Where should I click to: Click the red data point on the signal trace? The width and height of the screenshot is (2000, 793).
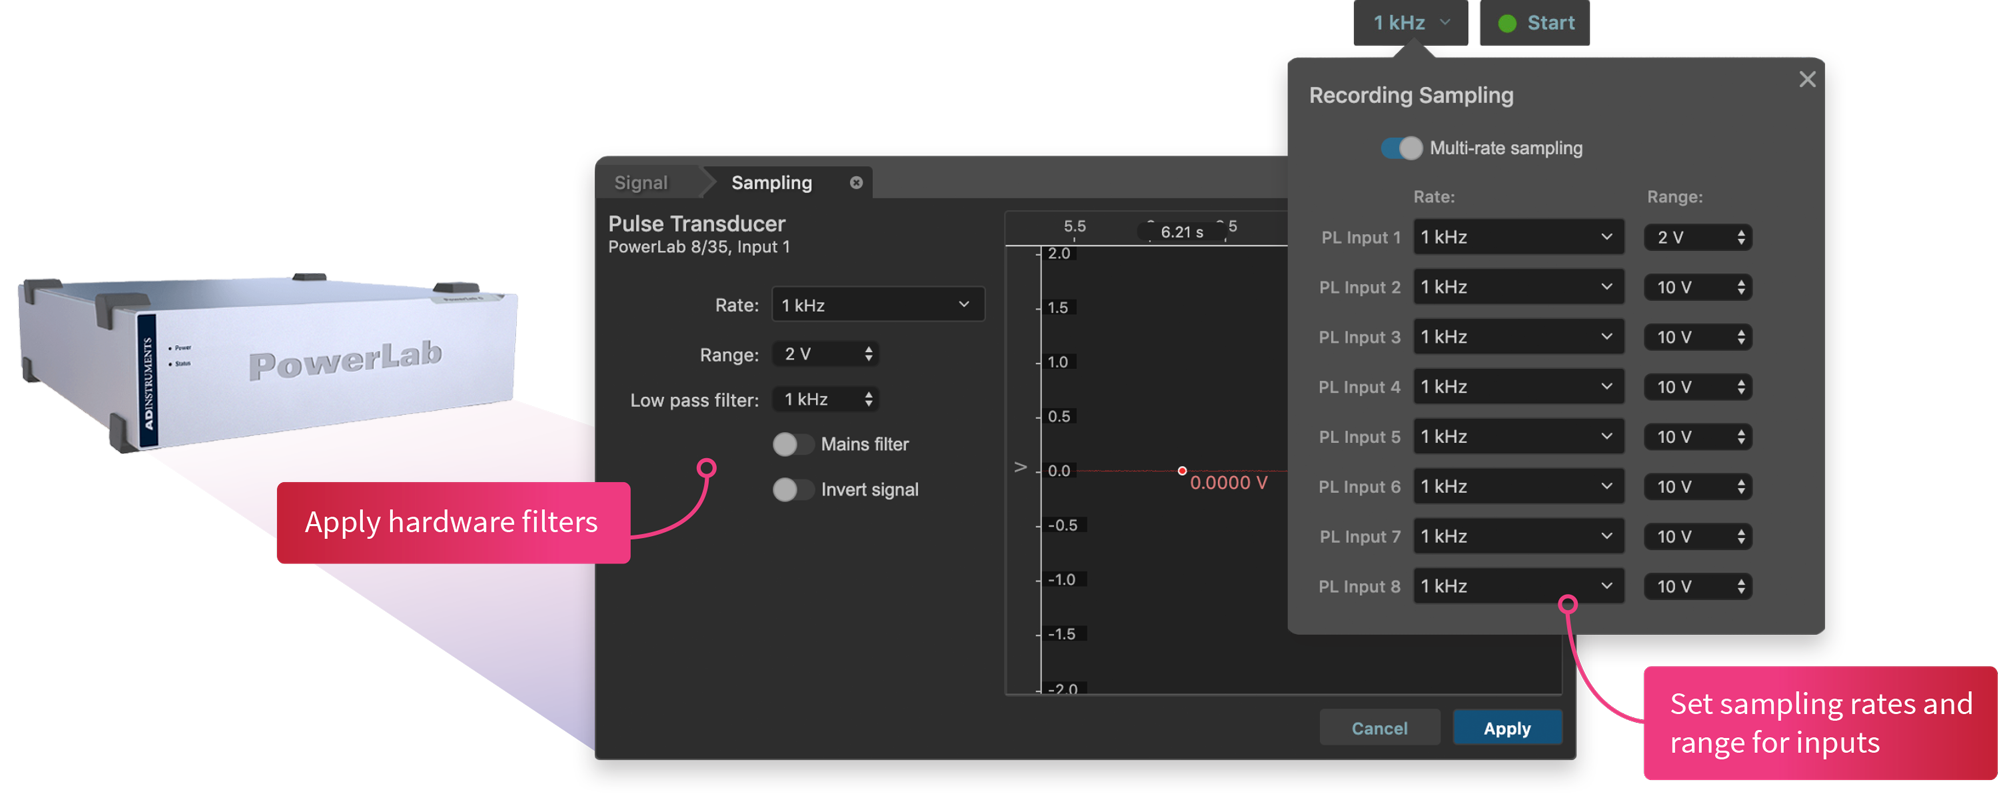point(1182,471)
